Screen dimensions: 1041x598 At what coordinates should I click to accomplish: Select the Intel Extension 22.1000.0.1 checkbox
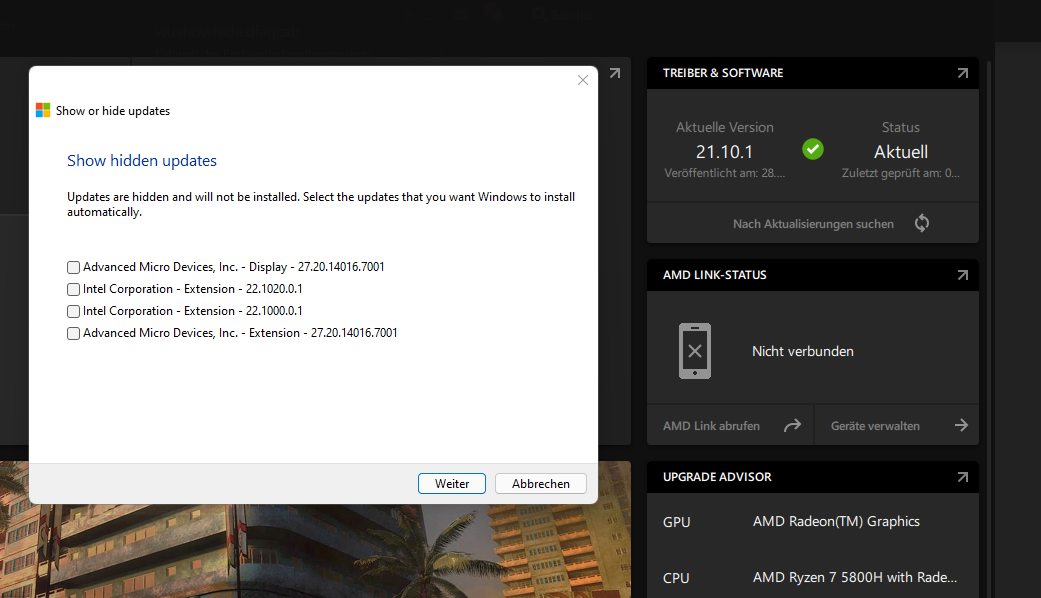73,311
